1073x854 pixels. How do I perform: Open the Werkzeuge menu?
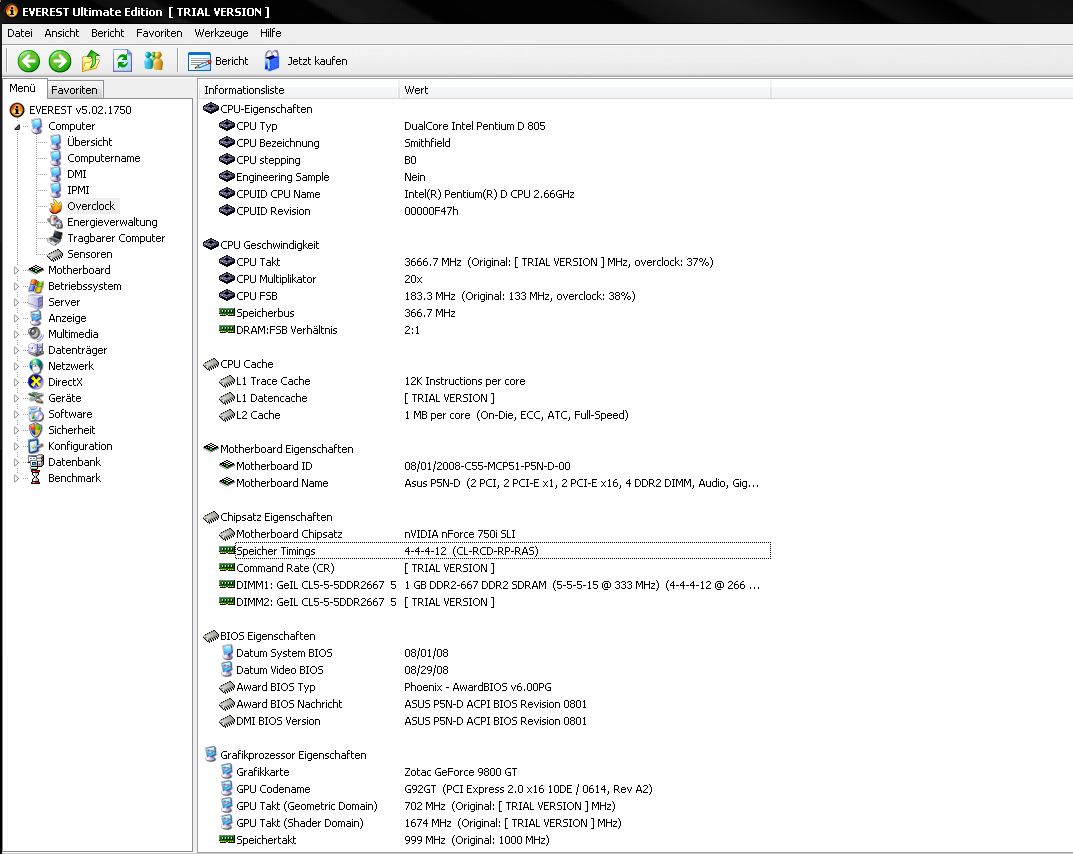point(221,33)
